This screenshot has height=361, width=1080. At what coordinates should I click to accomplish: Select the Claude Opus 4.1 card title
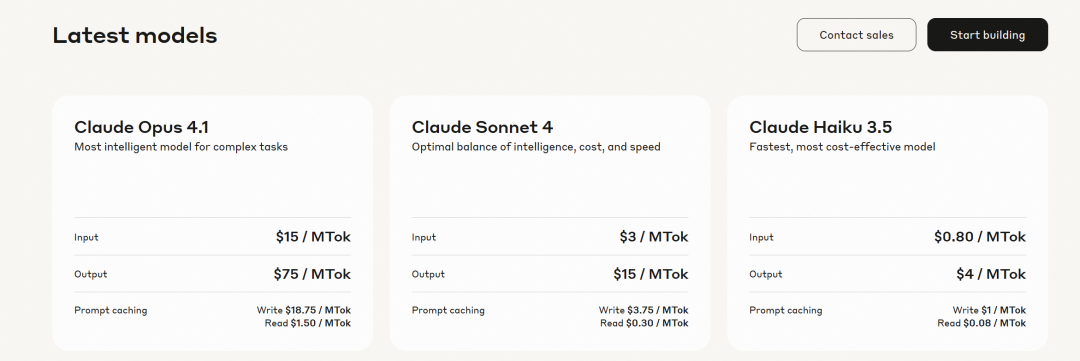[141, 127]
